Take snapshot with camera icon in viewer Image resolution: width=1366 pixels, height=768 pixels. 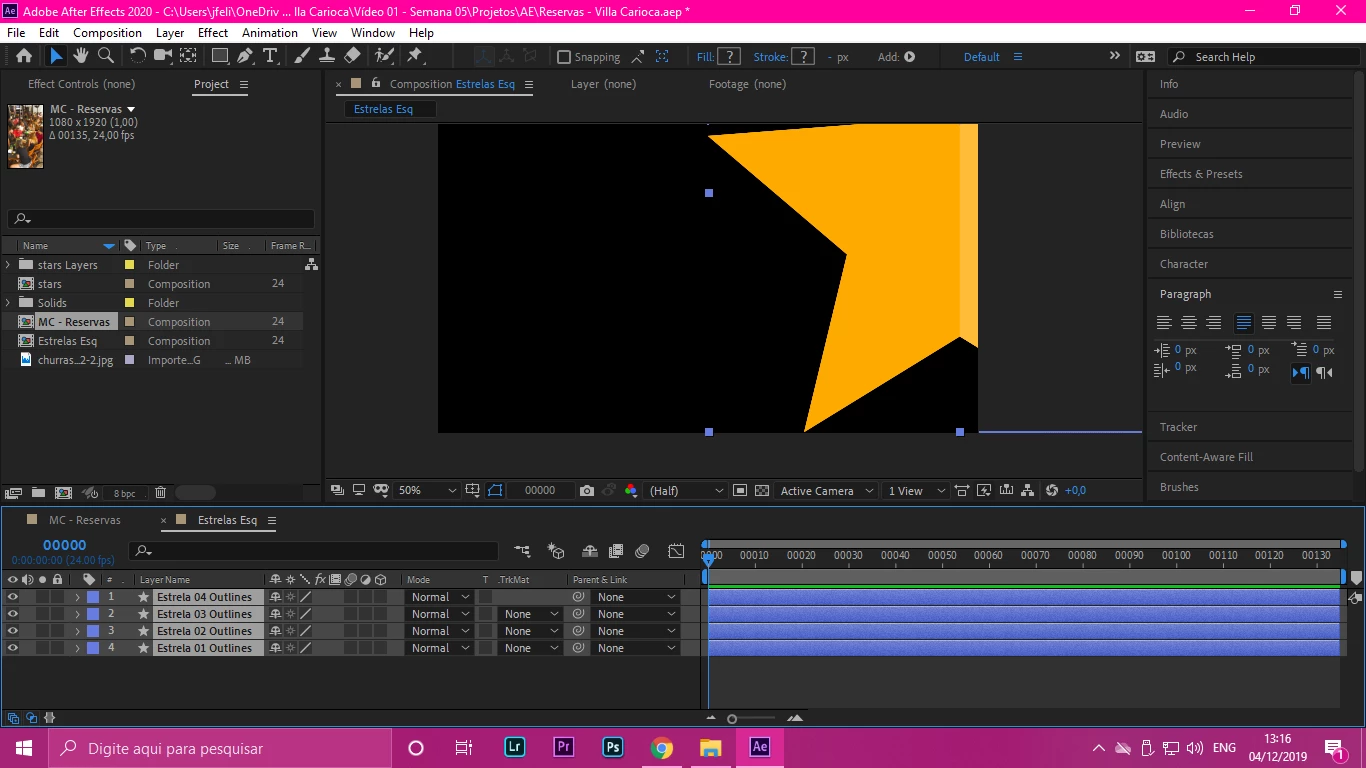pos(587,491)
